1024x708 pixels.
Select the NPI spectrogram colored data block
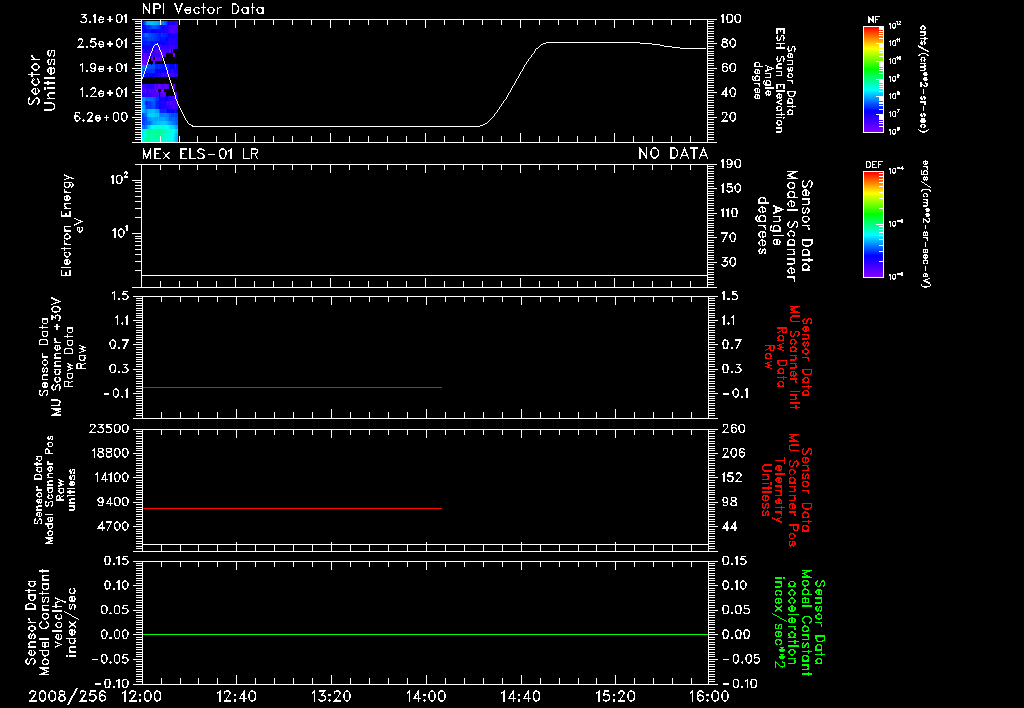(160, 81)
